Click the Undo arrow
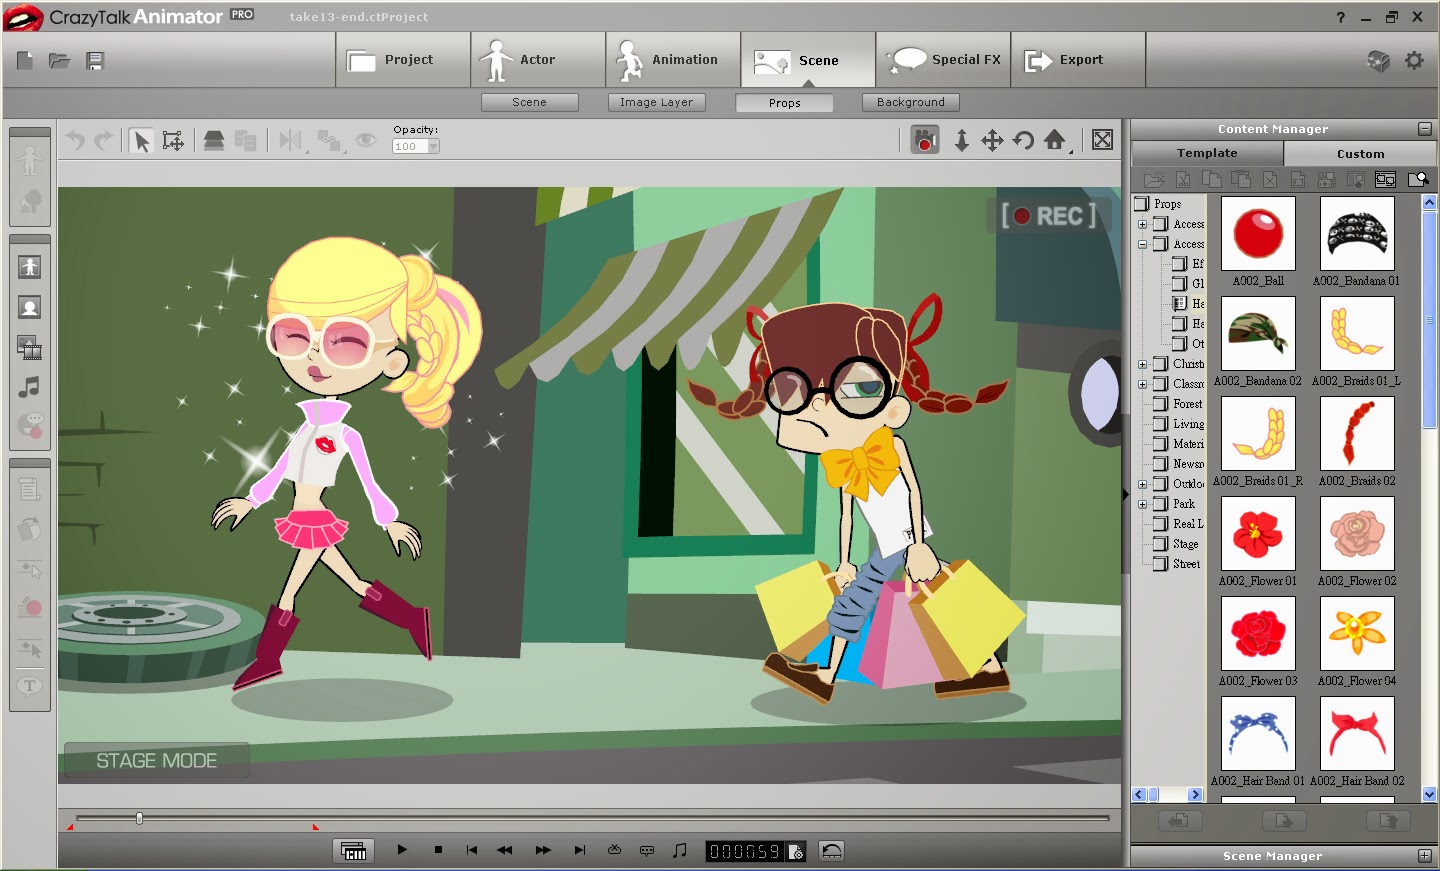Viewport: 1440px width, 871px height. [76, 141]
